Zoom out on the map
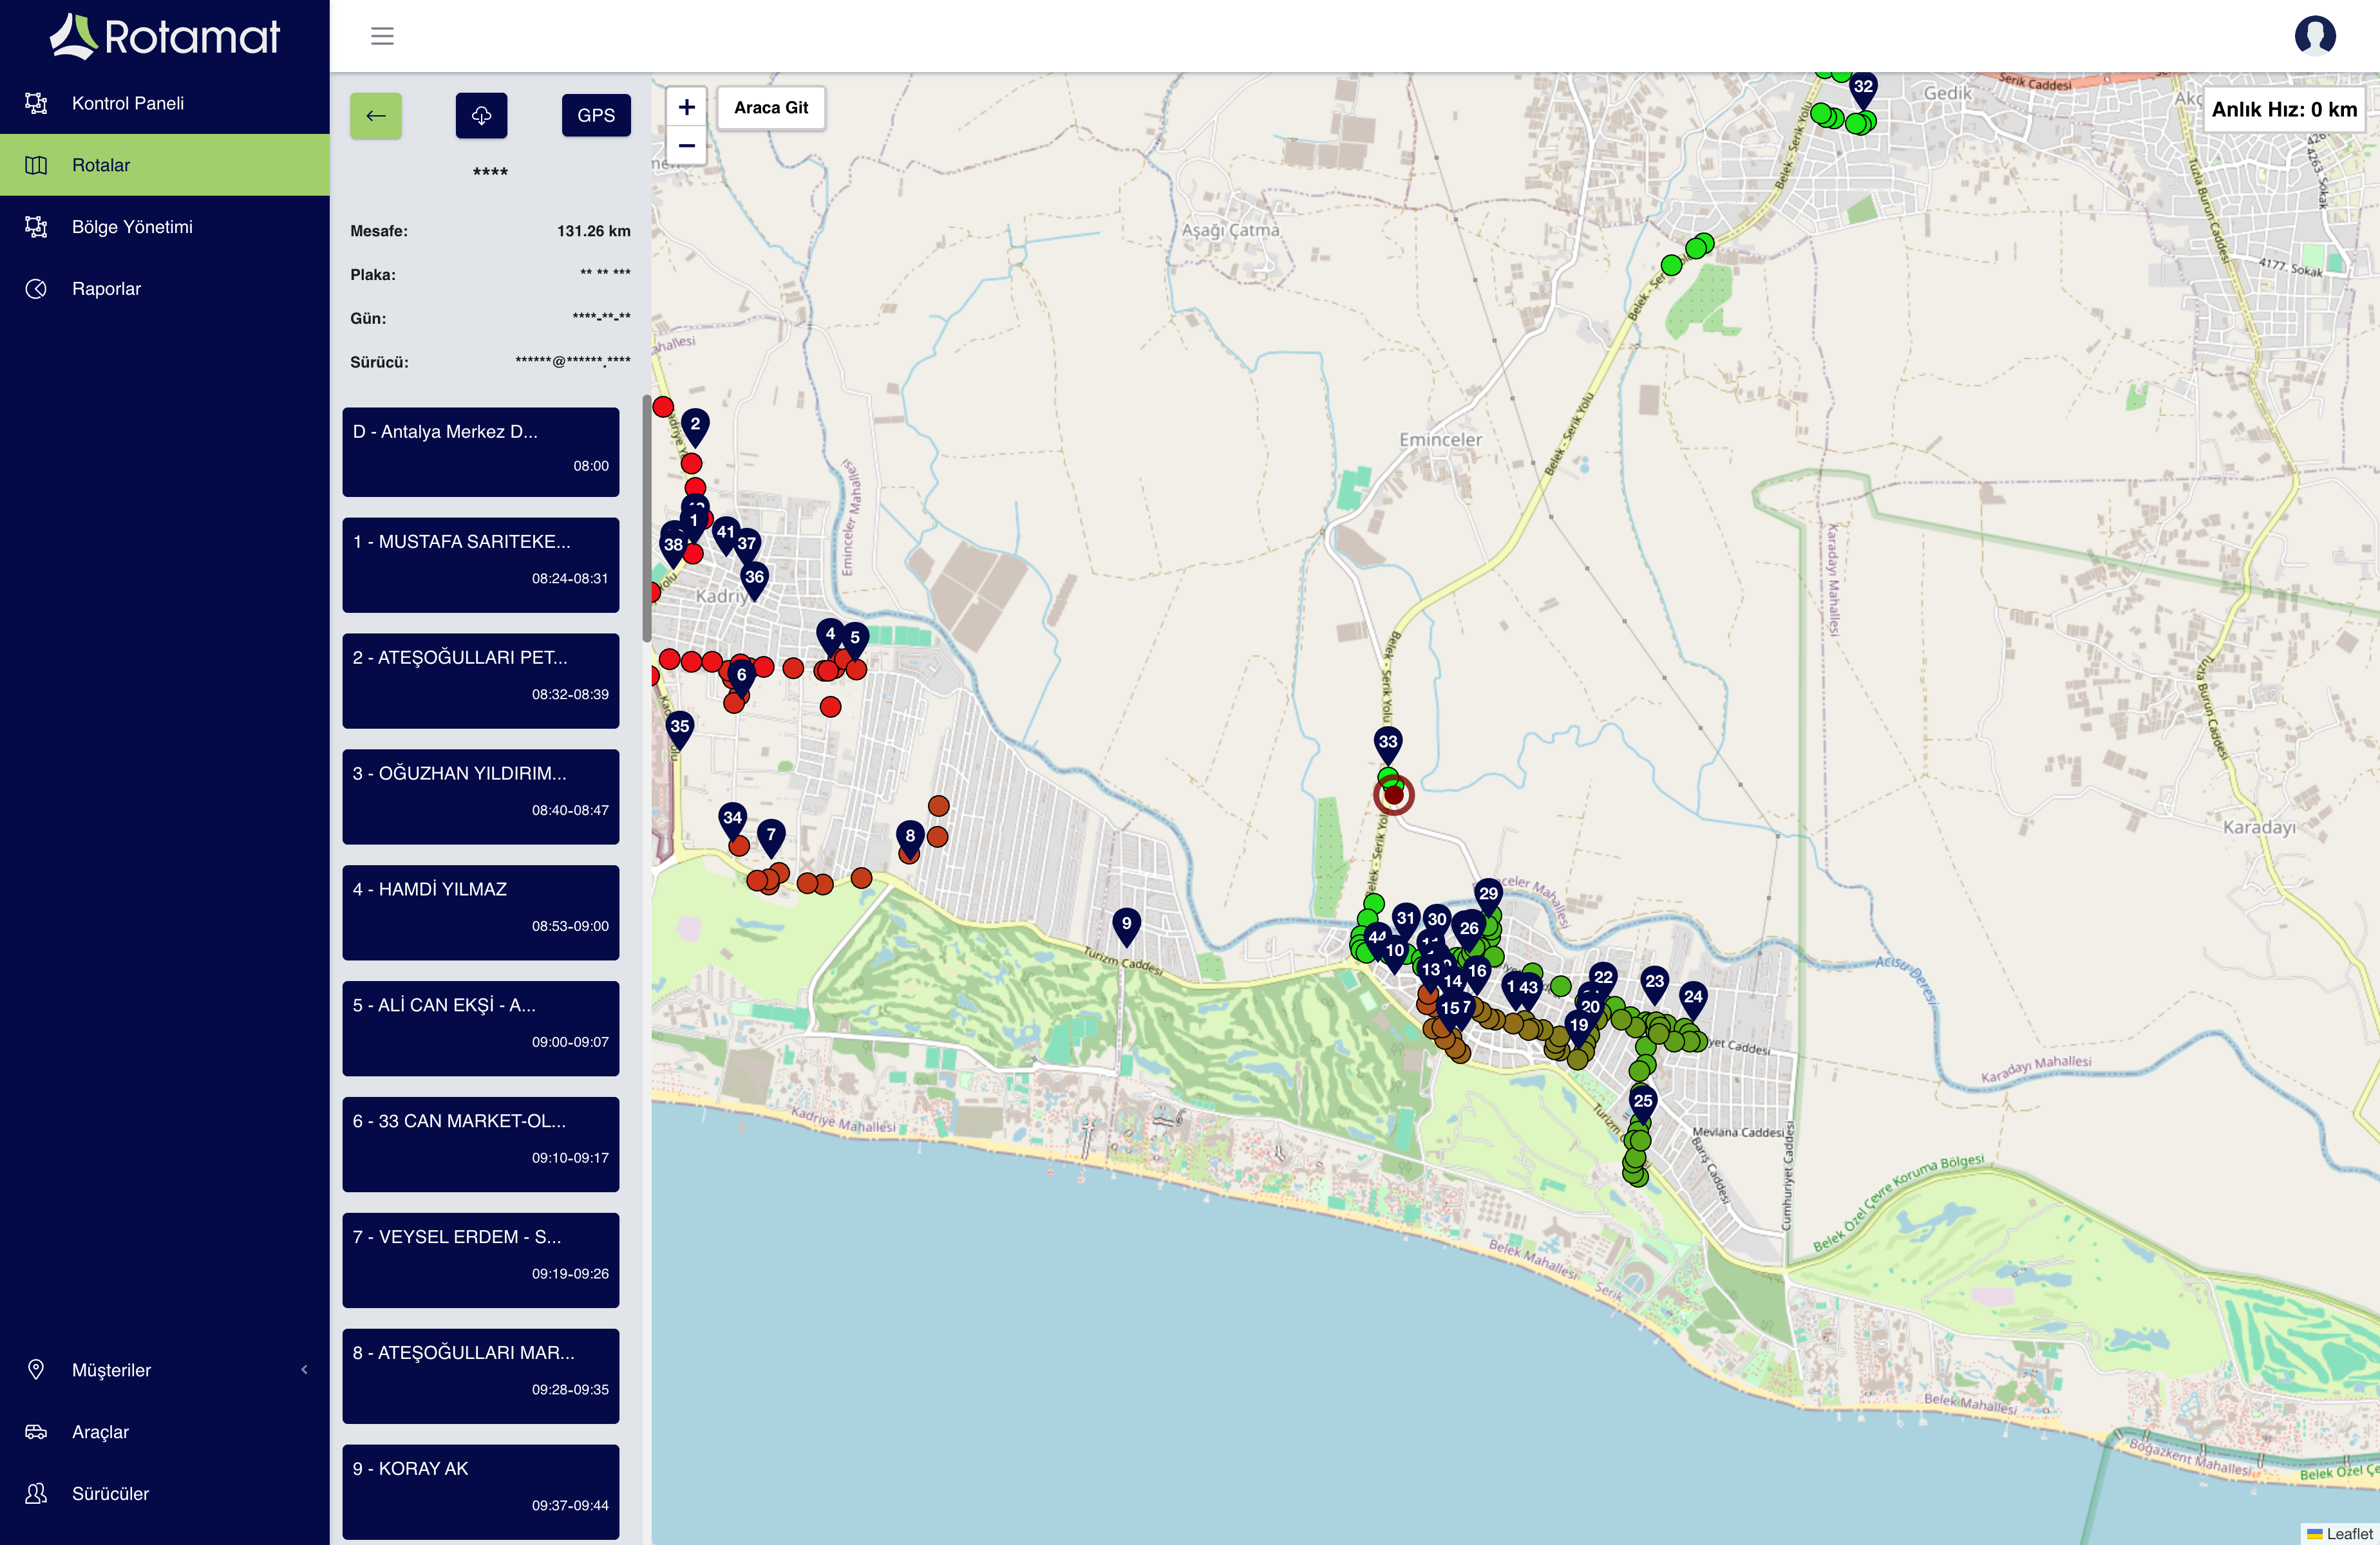 (x=687, y=146)
